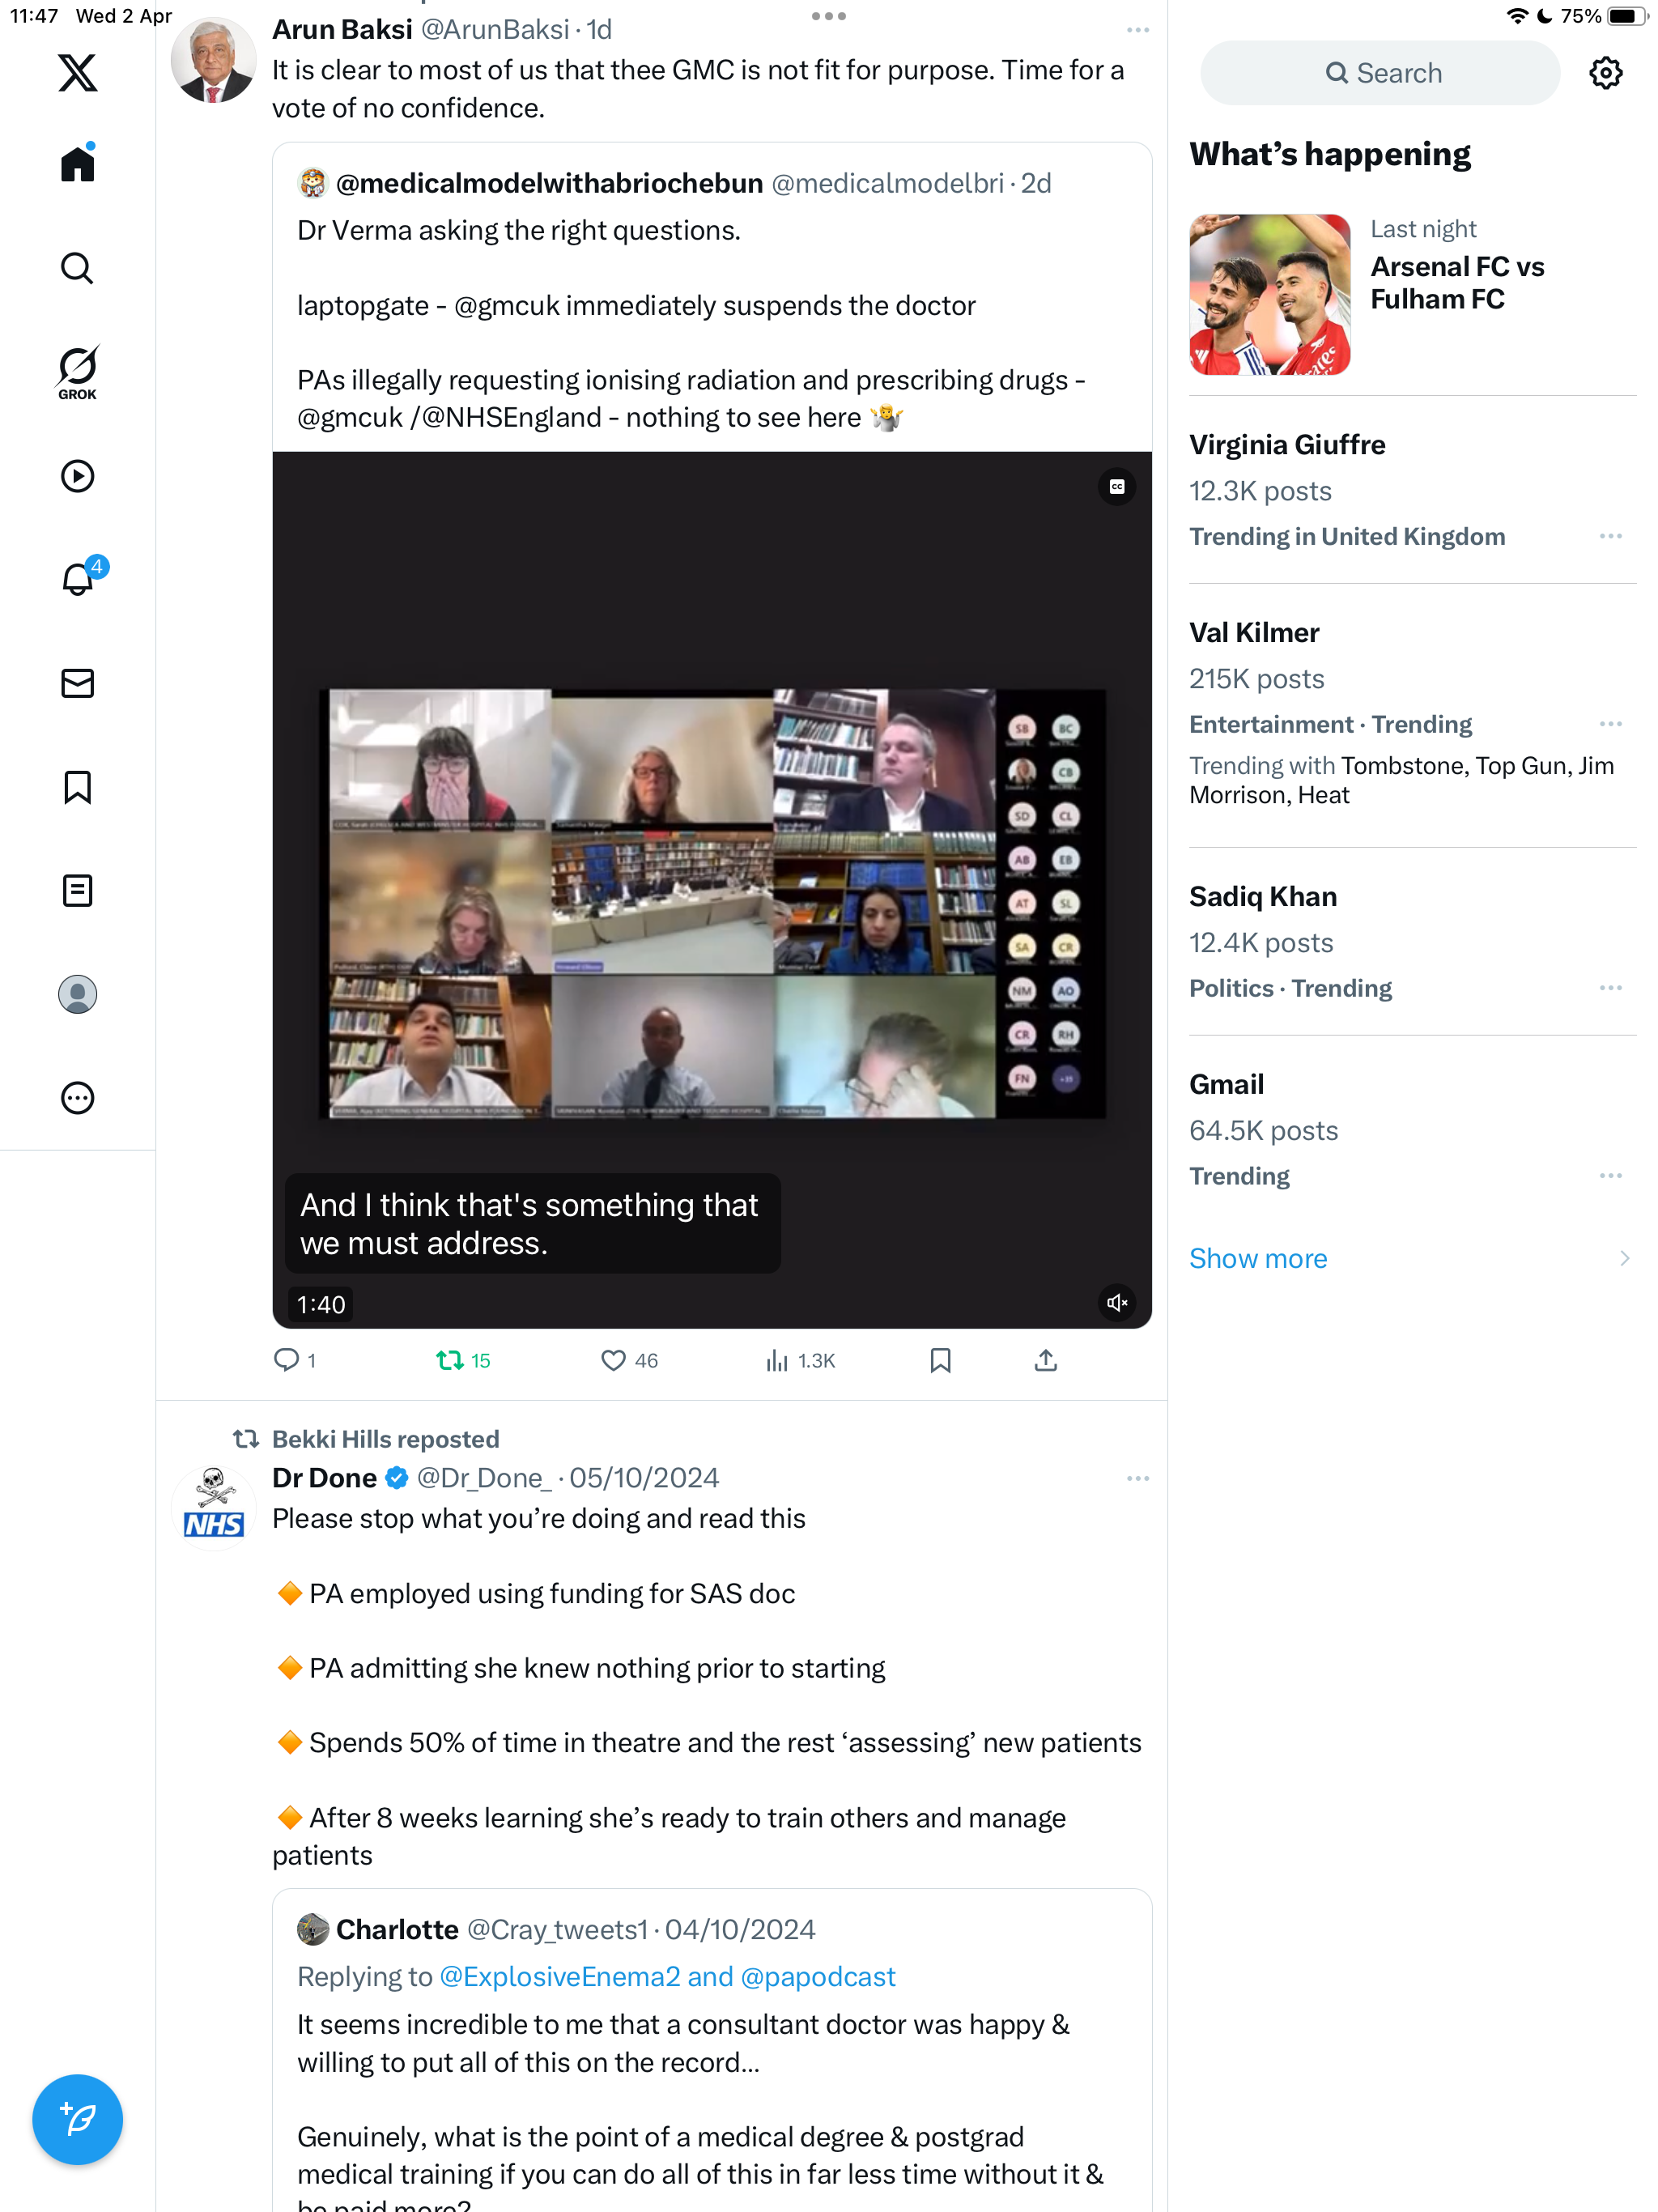Screen dimensions: 1658x2212
Task: Open the @papodcast mention link
Action: [x=818, y=1976]
